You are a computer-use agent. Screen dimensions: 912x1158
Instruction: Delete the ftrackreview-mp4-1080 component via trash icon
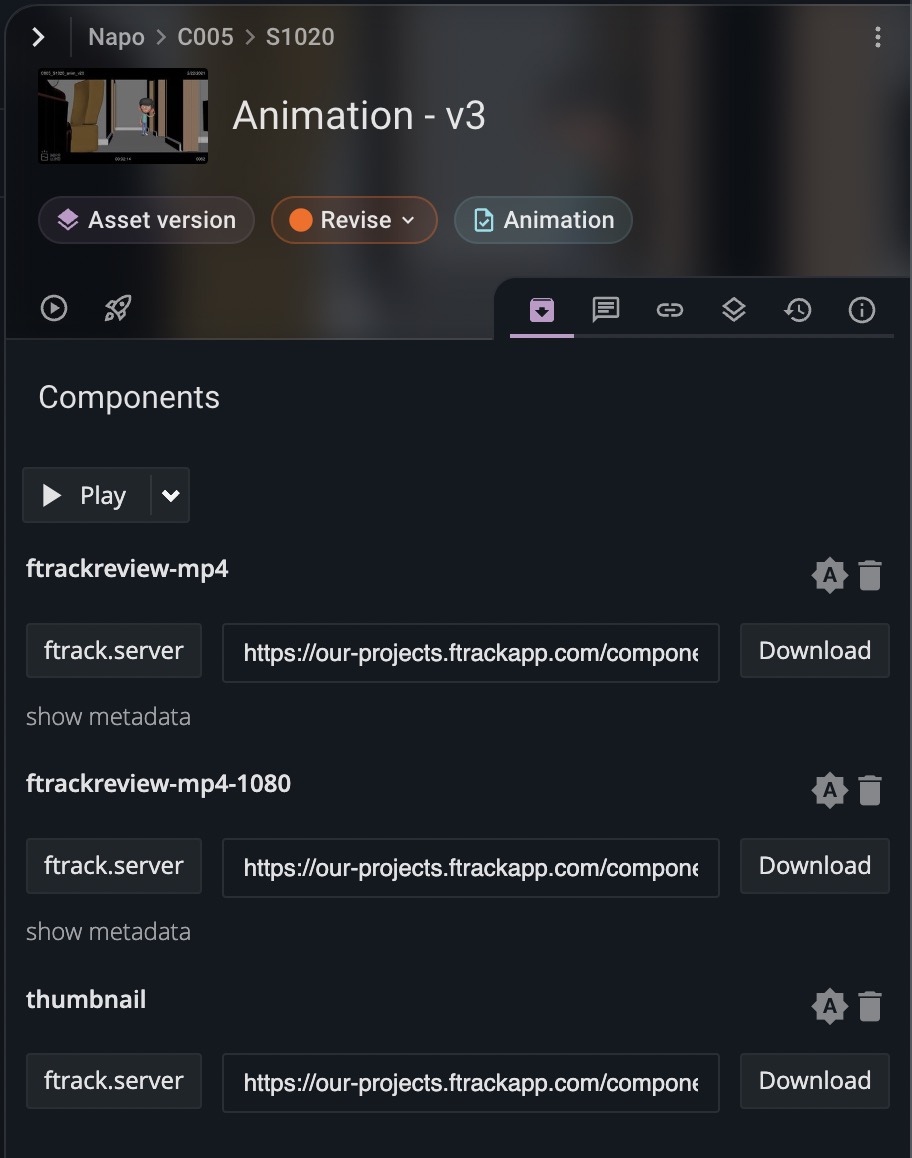869,790
